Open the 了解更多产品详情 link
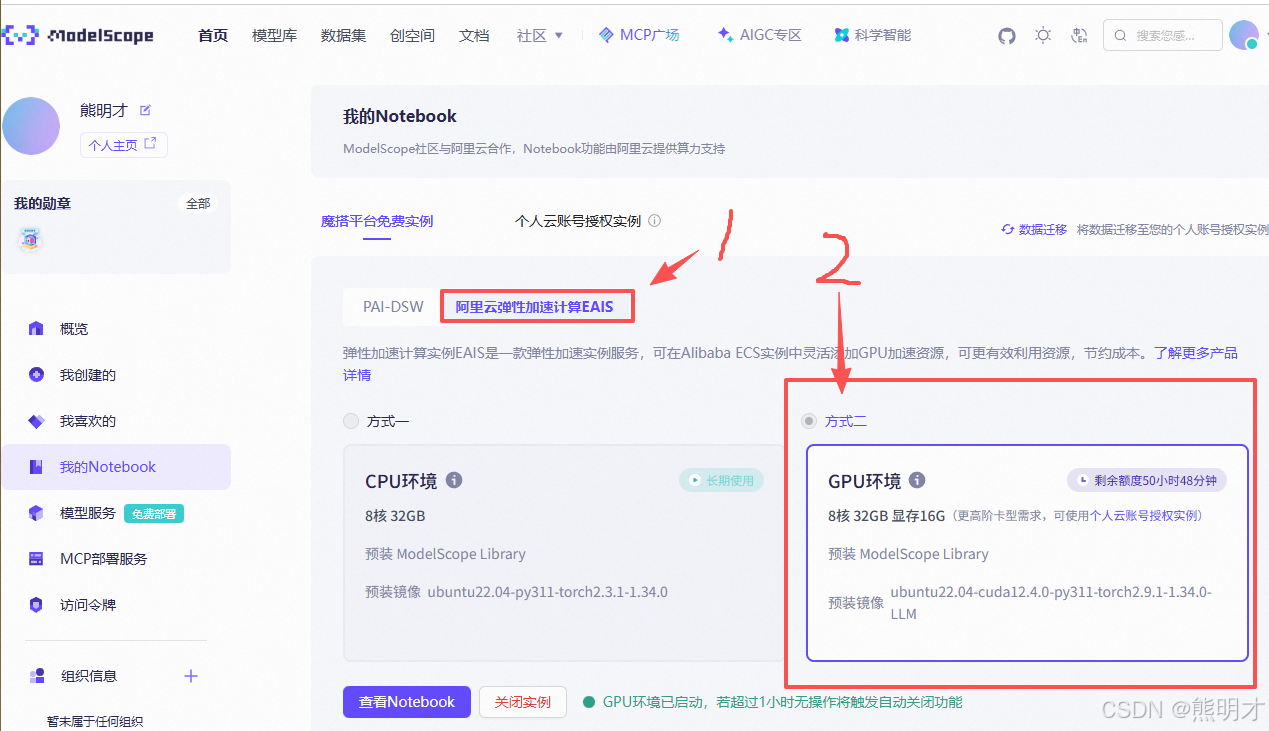This screenshot has width=1269, height=731. (1196, 353)
